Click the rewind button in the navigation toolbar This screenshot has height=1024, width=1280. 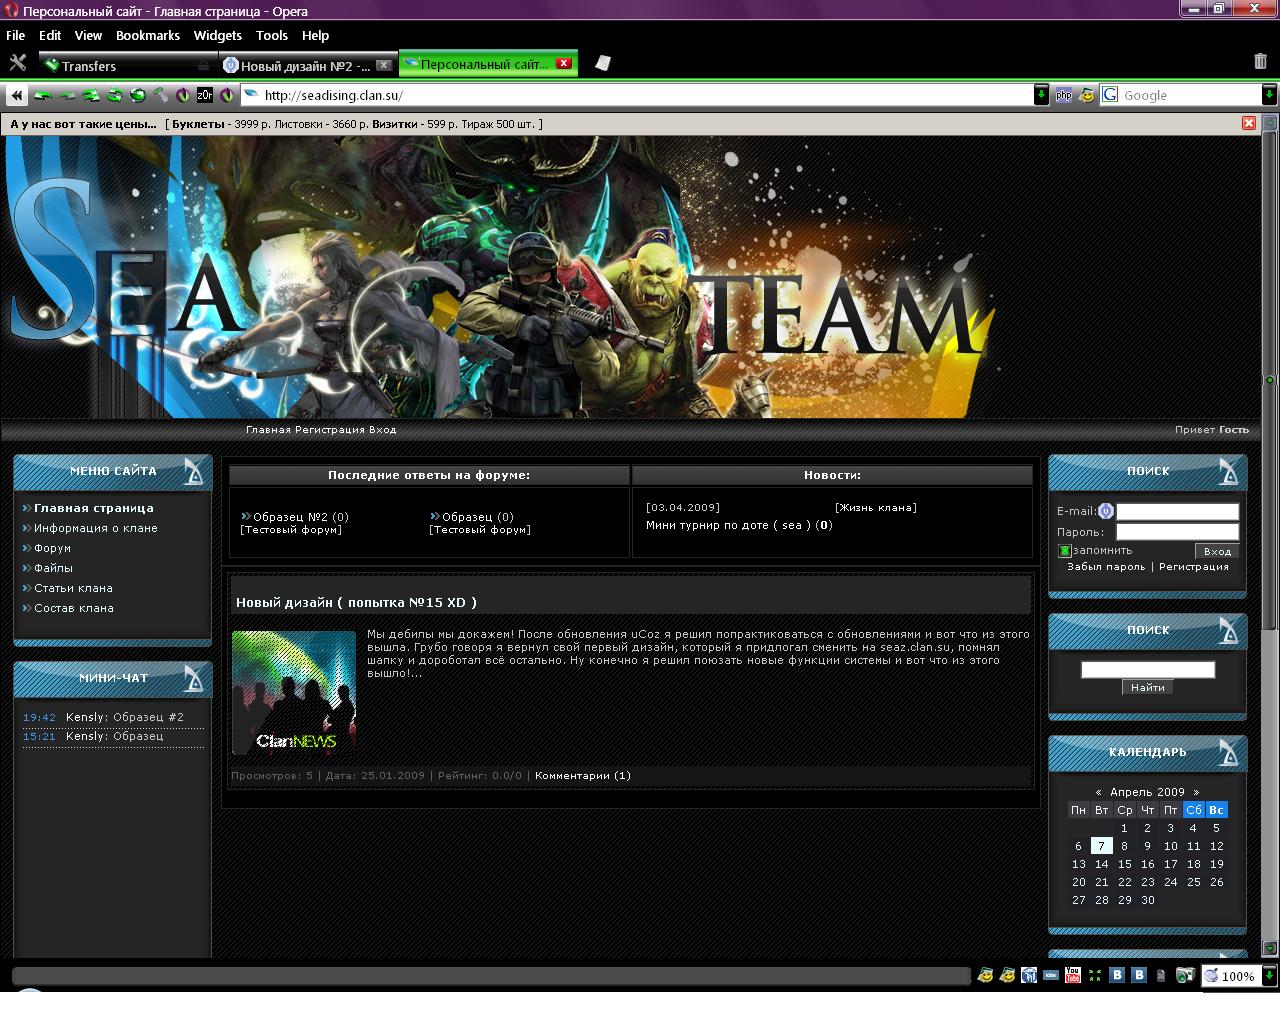(16, 95)
